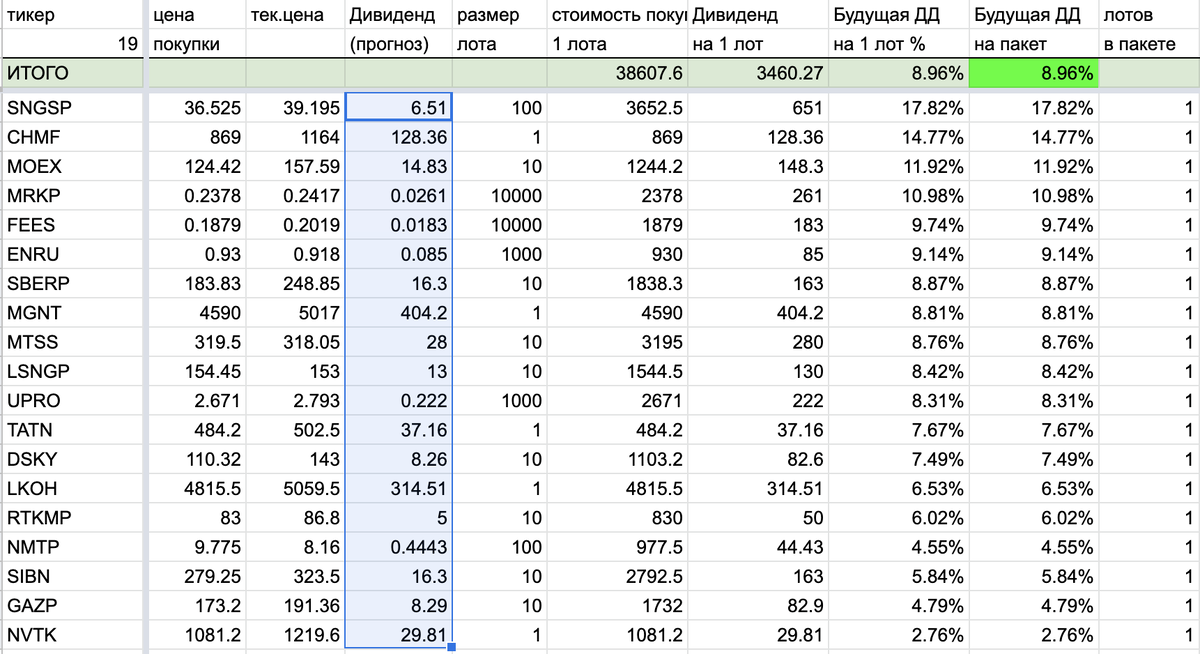
Task: Select CHMF current price 1164
Action: point(295,137)
